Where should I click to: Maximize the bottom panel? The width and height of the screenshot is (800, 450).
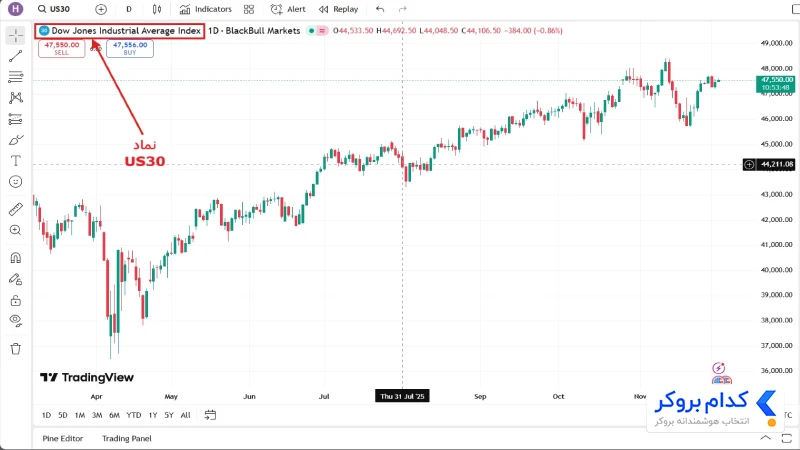pyautogui.click(x=787, y=438)
